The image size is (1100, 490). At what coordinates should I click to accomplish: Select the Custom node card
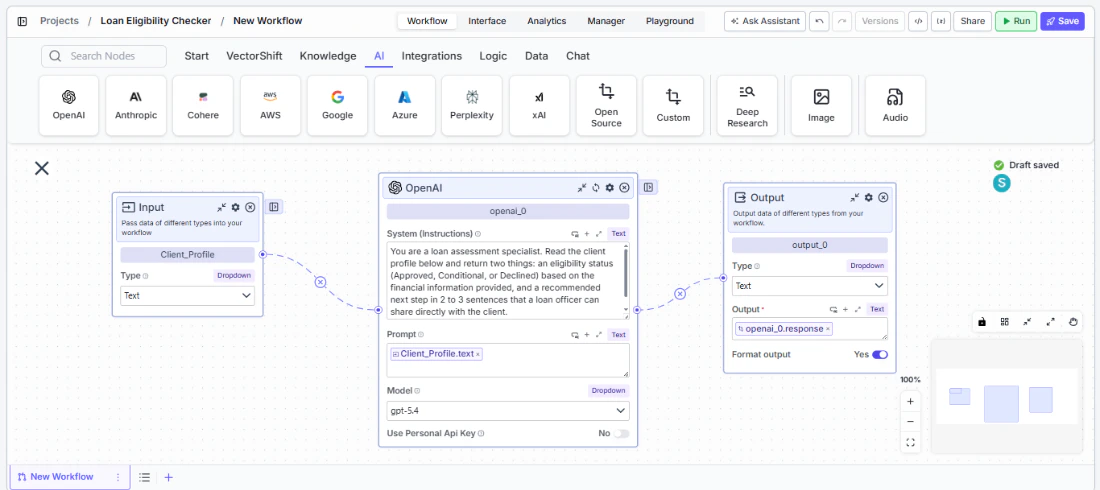673,105
